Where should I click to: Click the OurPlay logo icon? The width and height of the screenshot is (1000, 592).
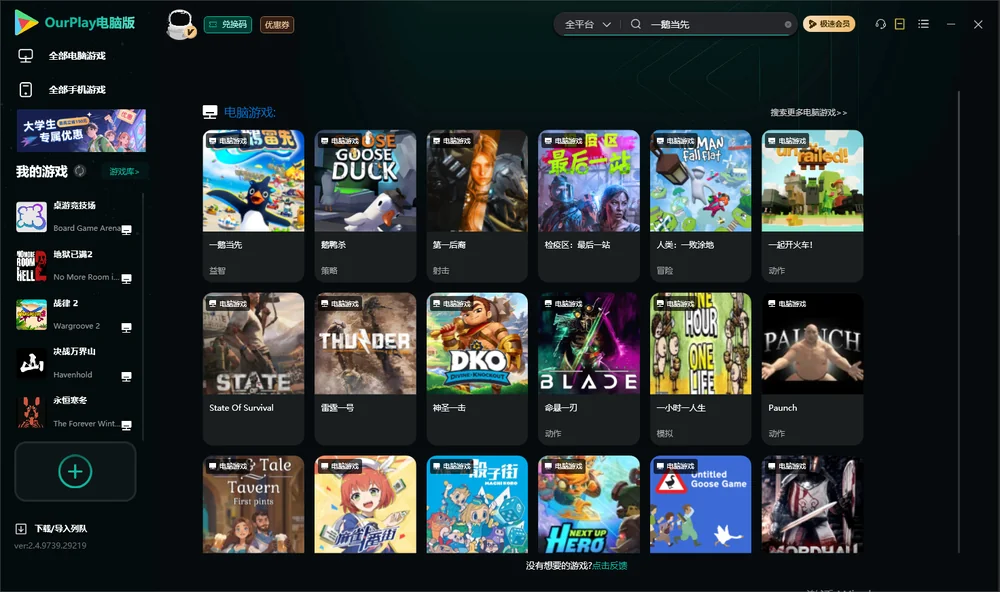pyautogui.click(x=26, y=23)
